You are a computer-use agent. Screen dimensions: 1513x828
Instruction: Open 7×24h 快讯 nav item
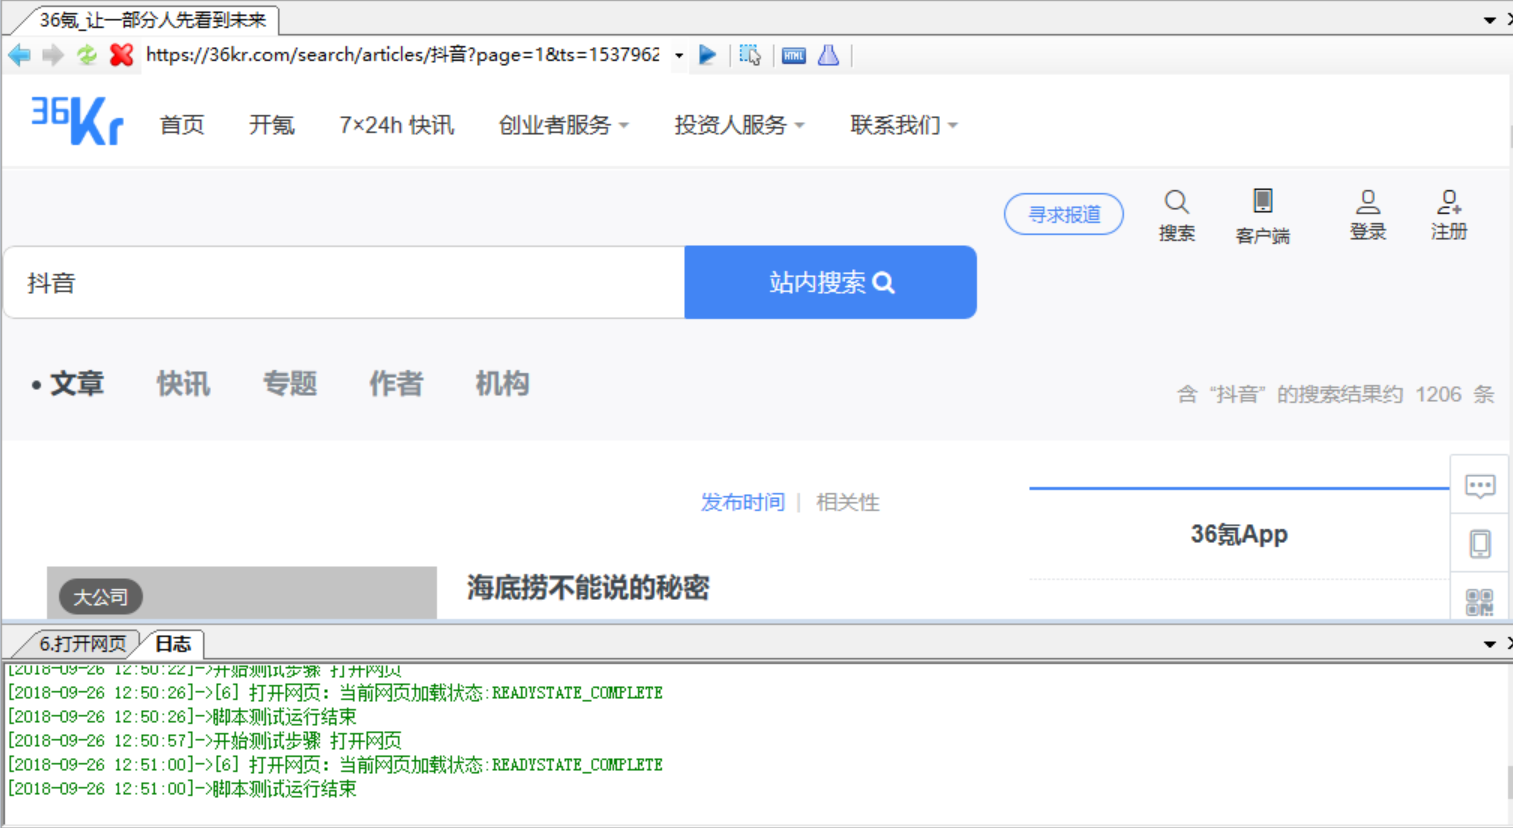coord(397,125)
